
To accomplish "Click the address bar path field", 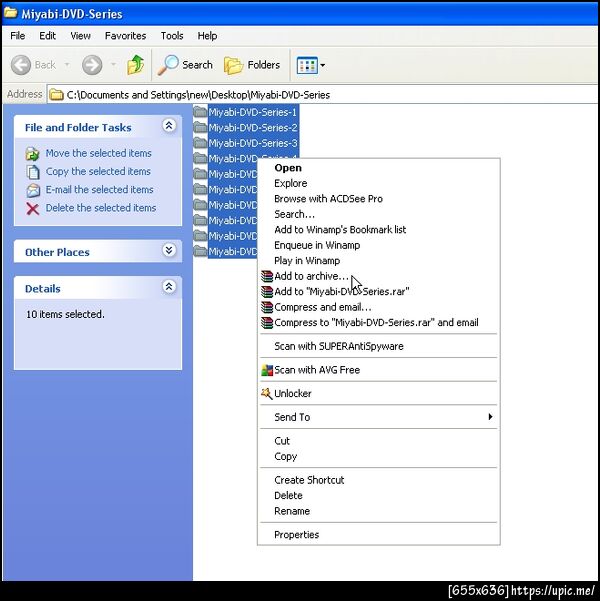I will point(323,95).
